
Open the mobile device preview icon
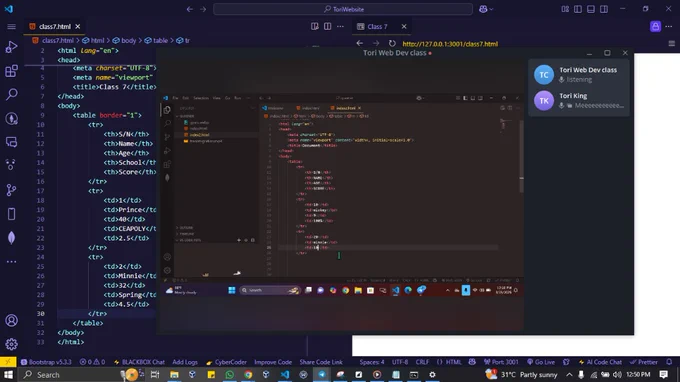pyautogui.click(x=11, y=214)
